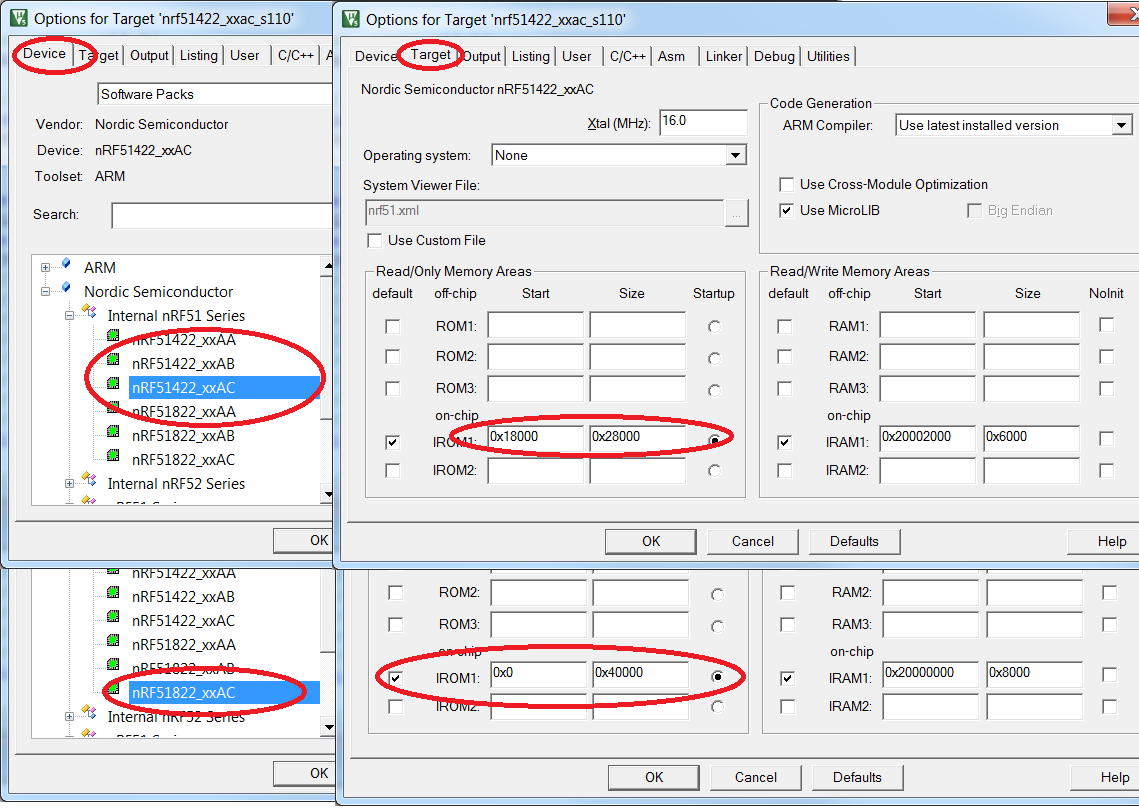Click chip icon beside nRF51822_xxAB in upper tree

pos(113,432)
